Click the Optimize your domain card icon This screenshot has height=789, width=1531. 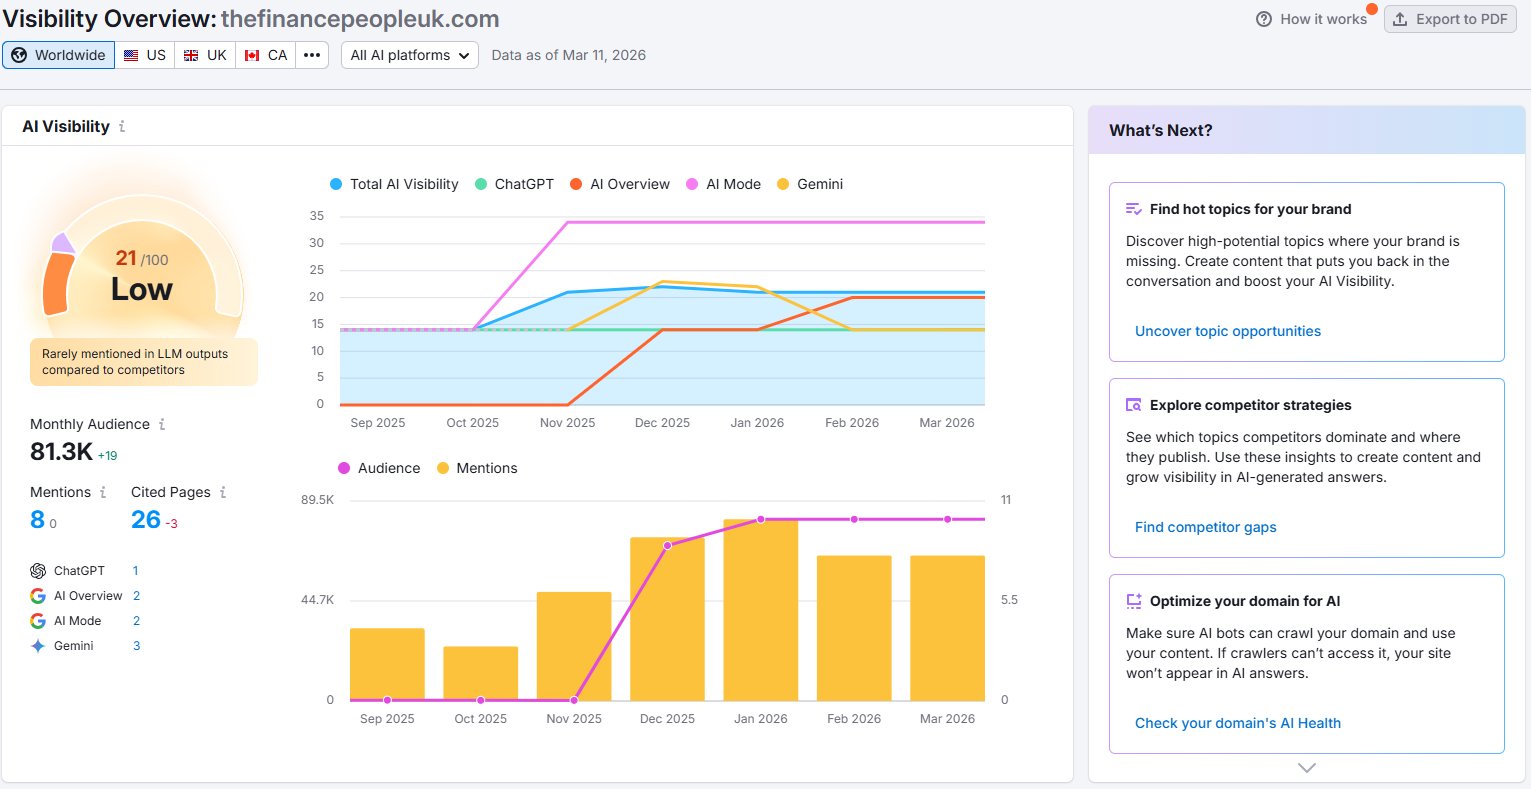click(1134, 601)
